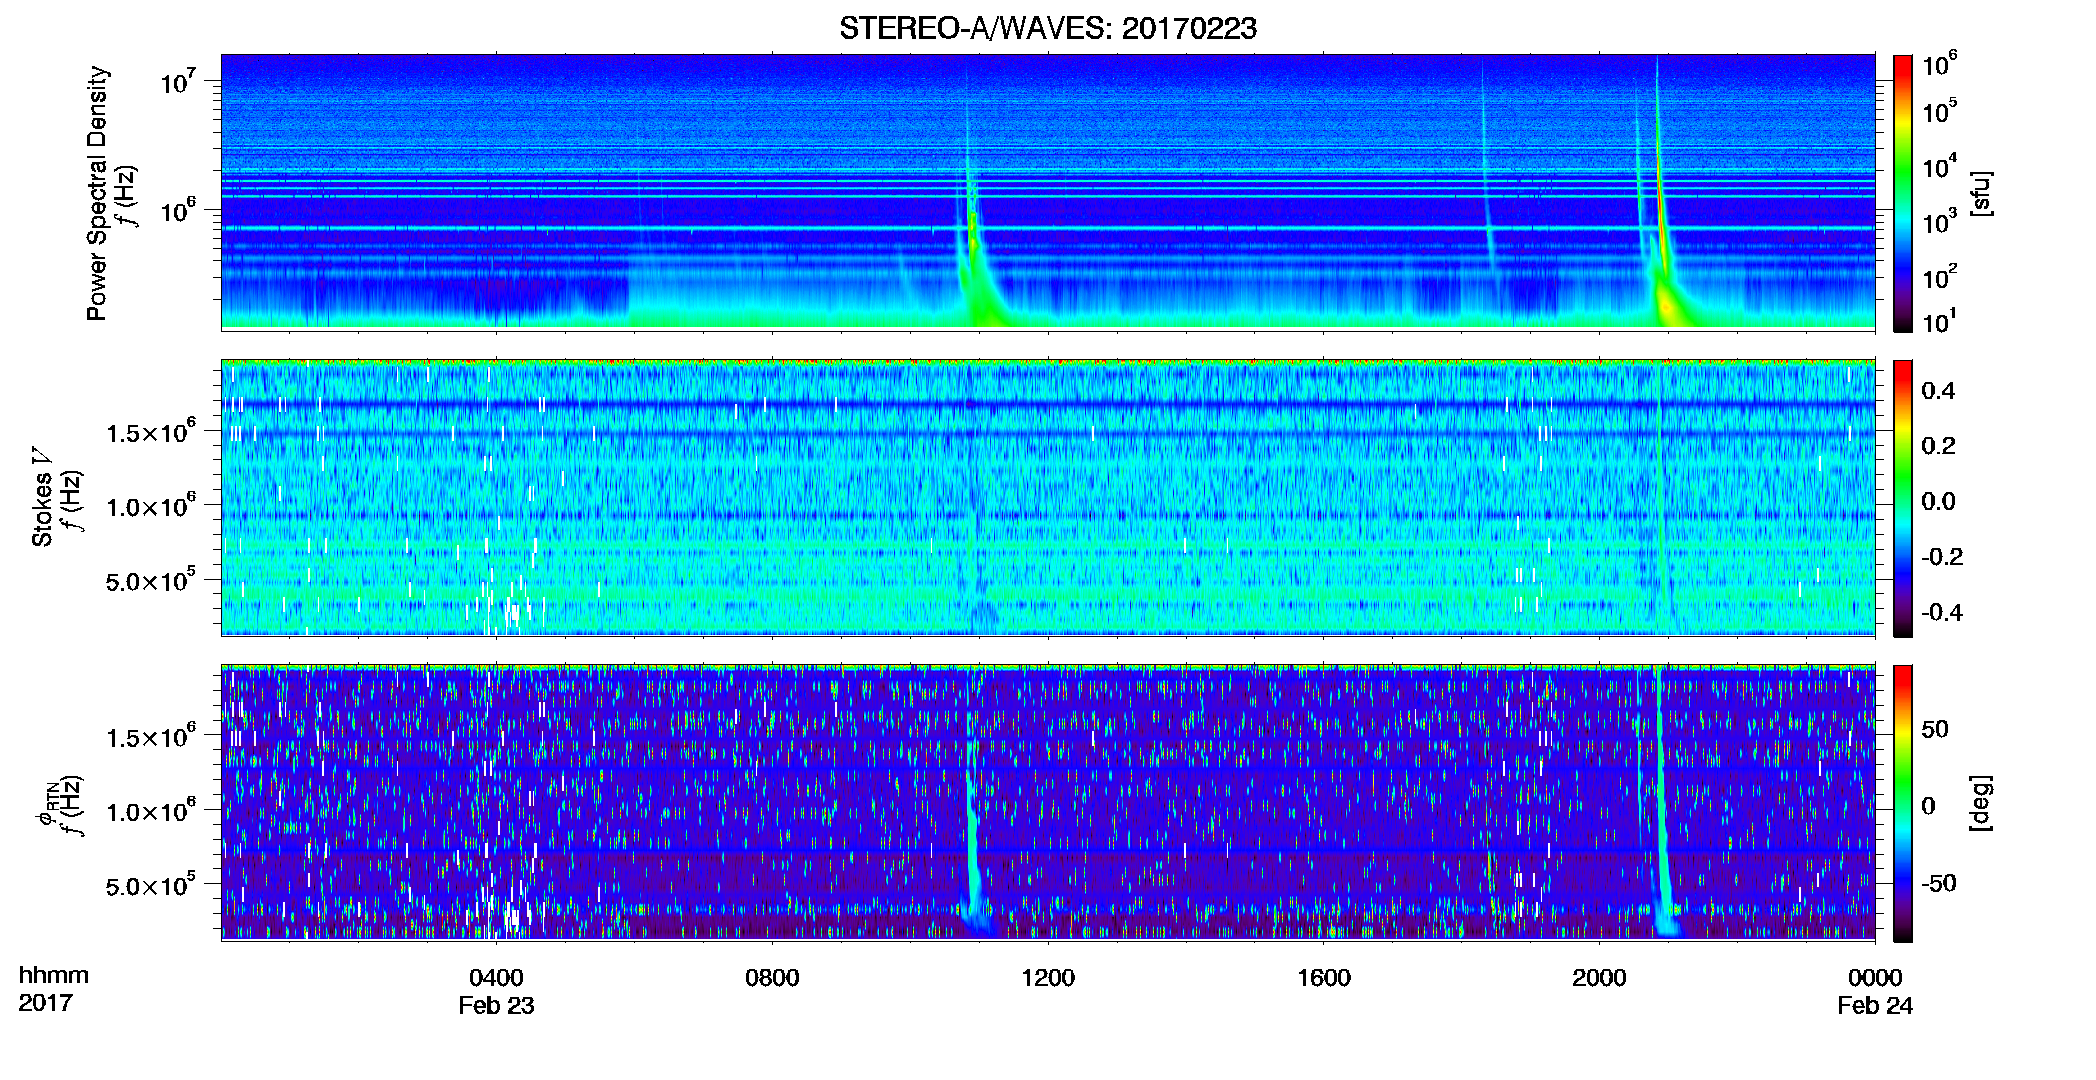Click the phi RTN spectrogram panel
2096x1080 pixels.
(1048, 802)
